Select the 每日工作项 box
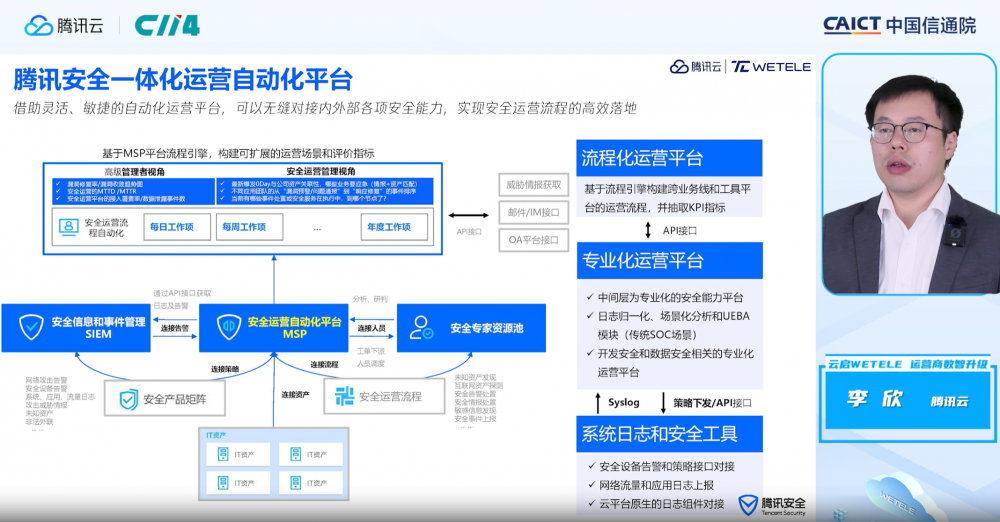 177,227
